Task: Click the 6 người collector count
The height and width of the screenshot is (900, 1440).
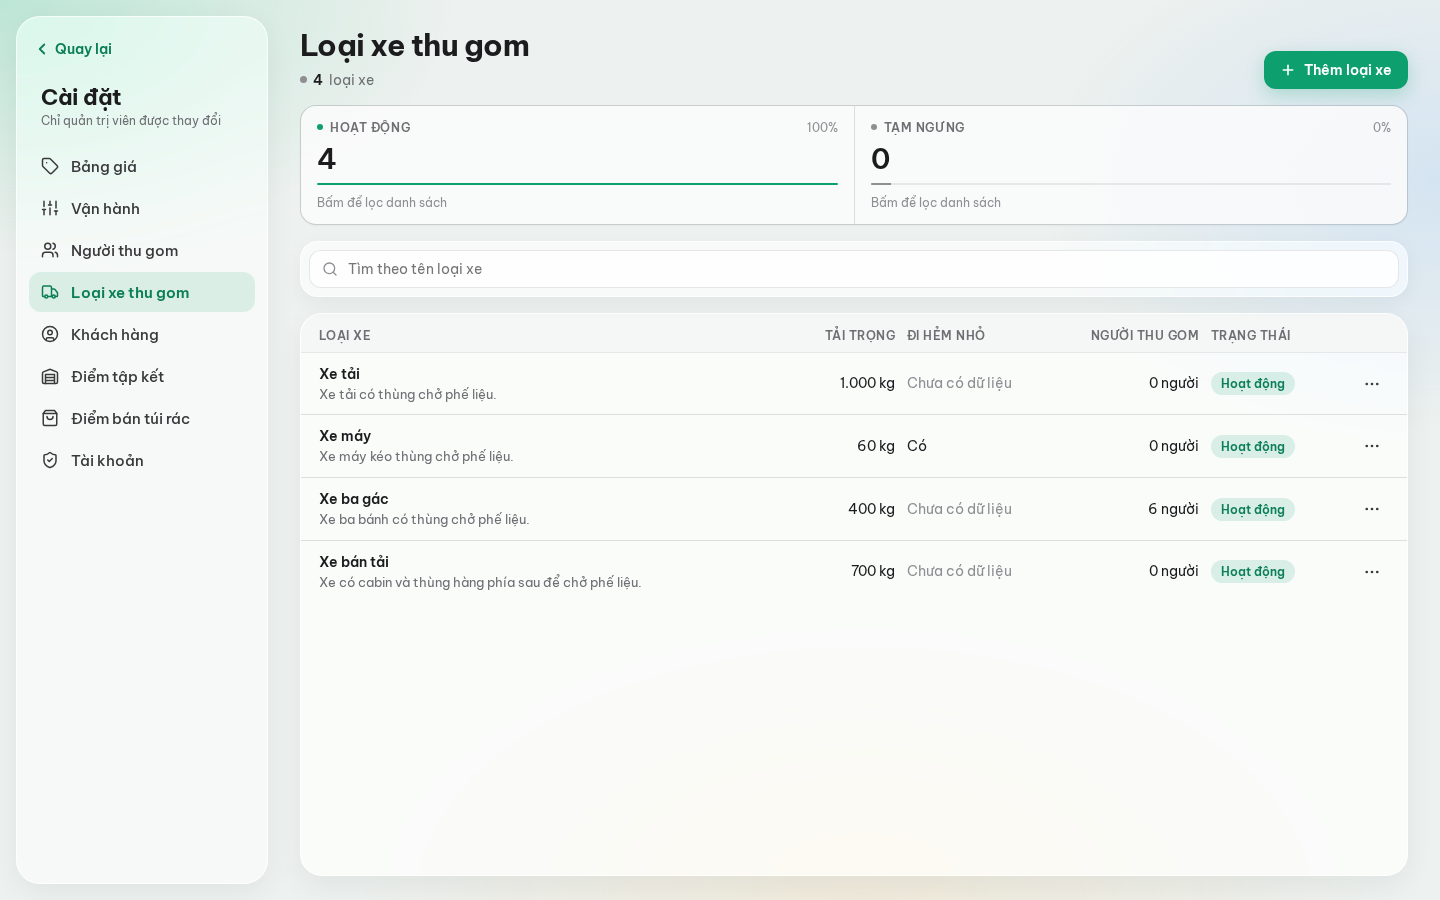Action: 1173,509
